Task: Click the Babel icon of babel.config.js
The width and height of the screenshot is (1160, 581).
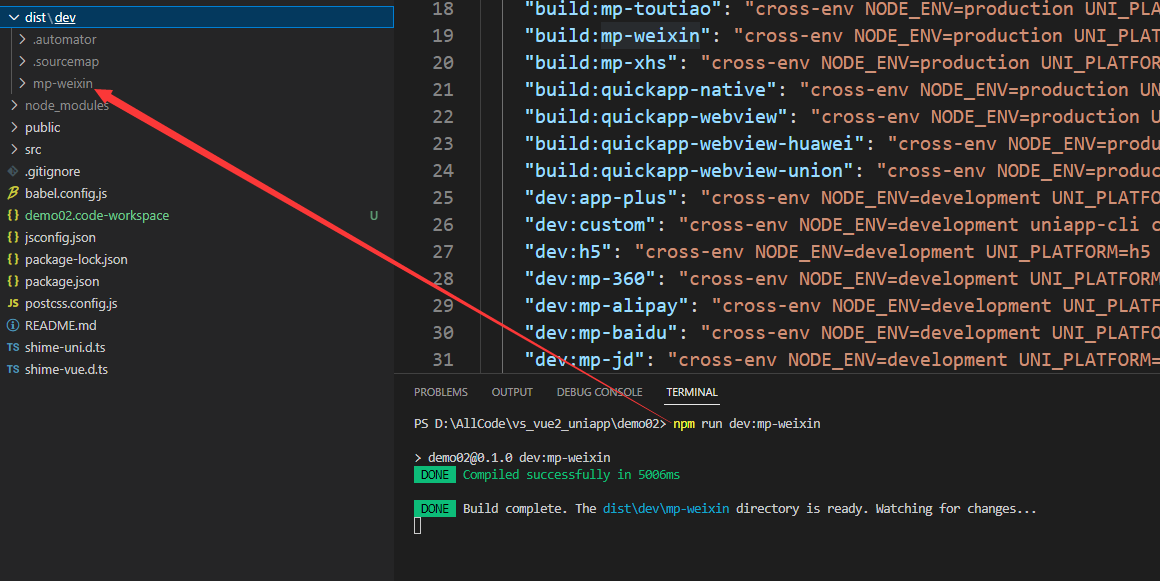Action: tap(13, 193)
